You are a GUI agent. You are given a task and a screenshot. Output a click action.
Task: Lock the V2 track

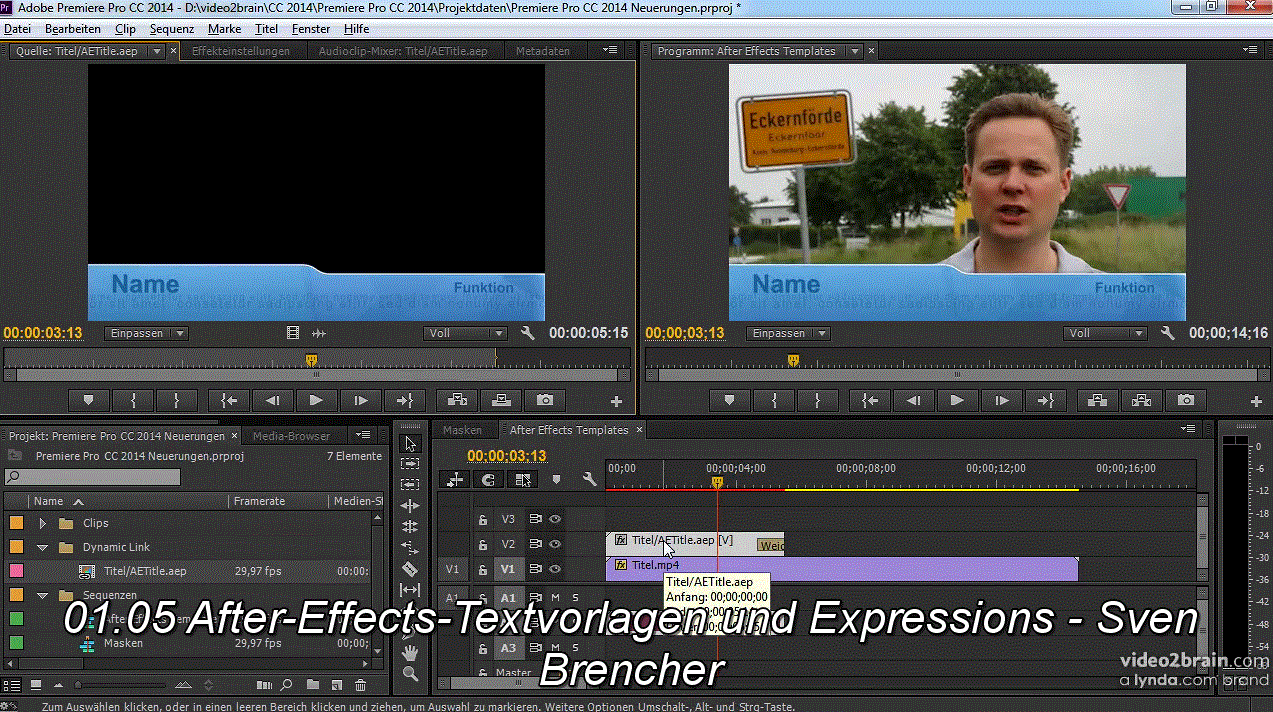point(482,544)
